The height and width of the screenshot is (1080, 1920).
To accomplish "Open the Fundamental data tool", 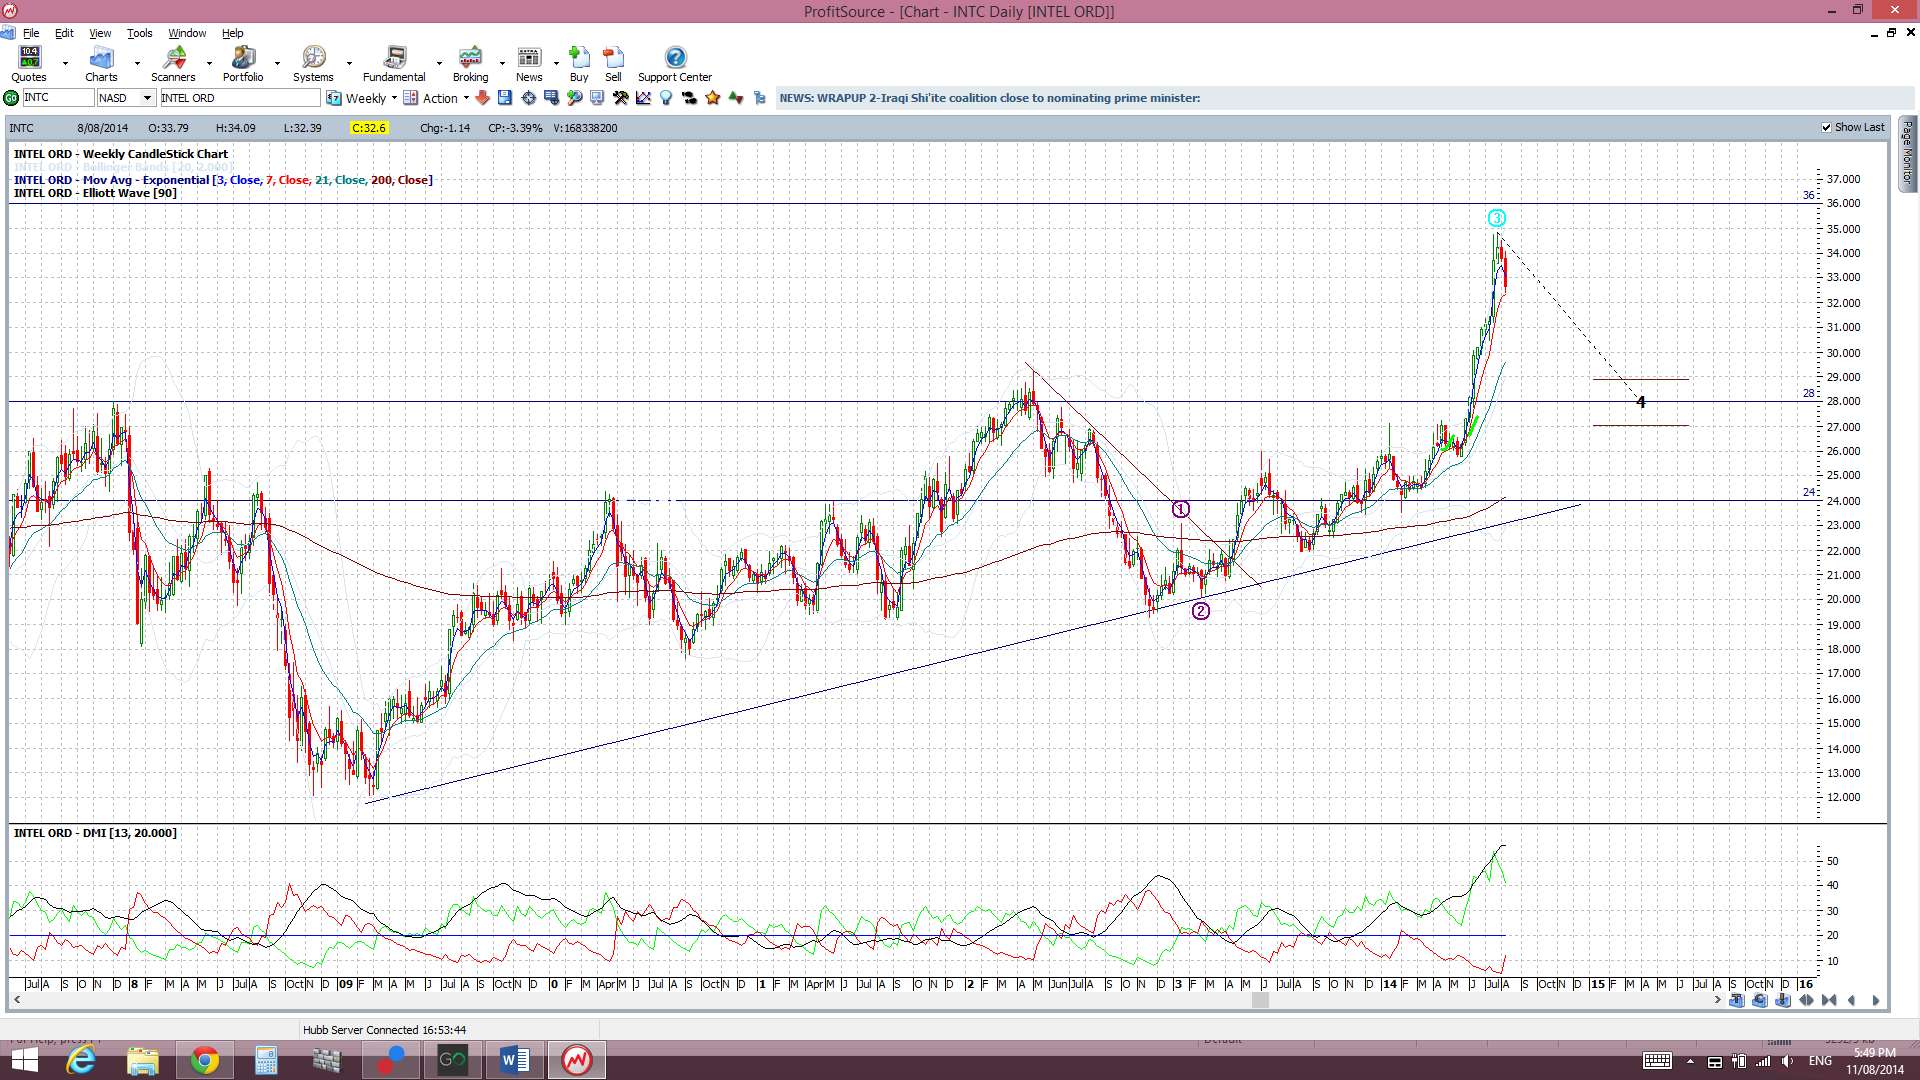I will tap(394, 64).
